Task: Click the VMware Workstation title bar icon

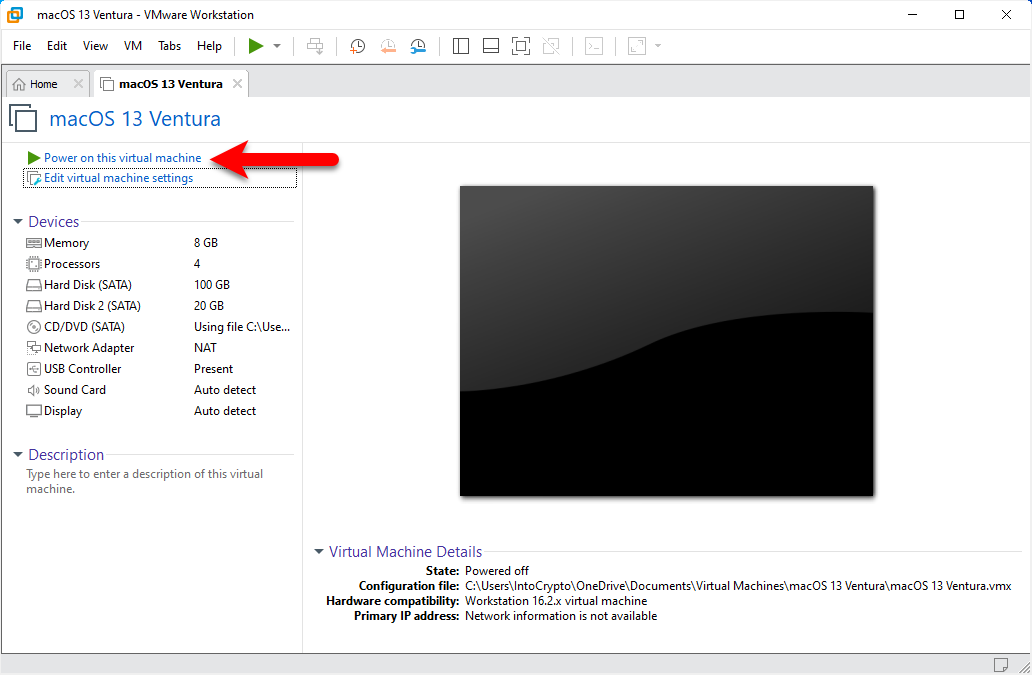Action: [x=15, y=14]
